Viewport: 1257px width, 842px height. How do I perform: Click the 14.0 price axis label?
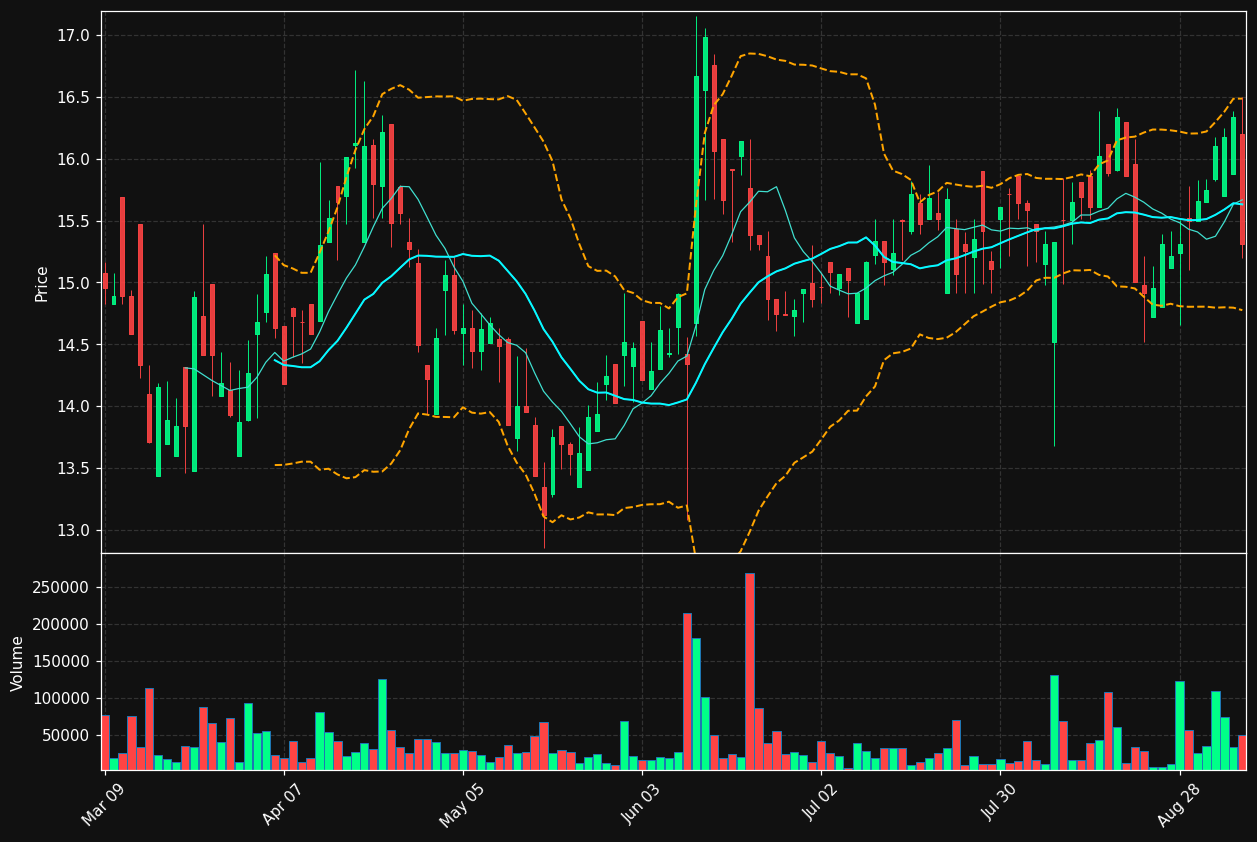(x=75, y=407)
